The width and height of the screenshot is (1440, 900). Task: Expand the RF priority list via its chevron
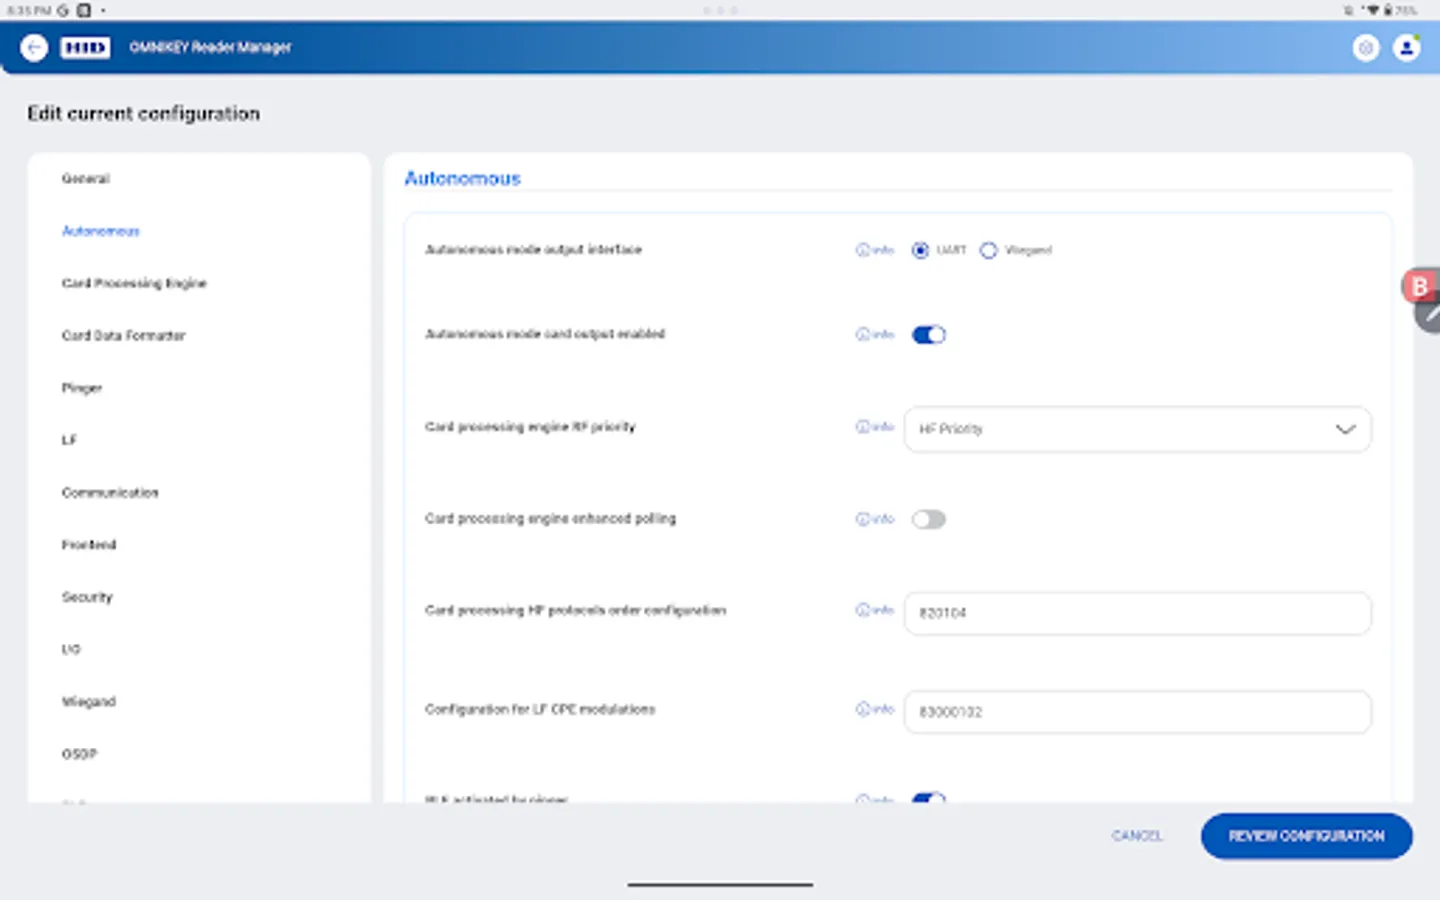(x=1344, y=429)
